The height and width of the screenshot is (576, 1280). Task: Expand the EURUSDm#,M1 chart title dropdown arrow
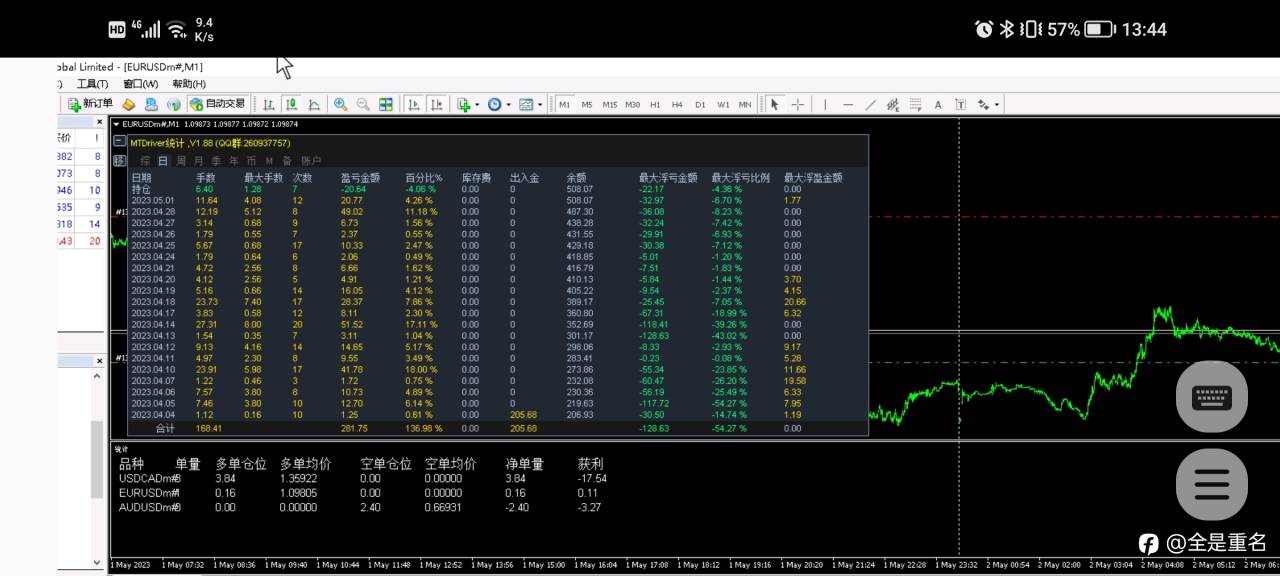116,124
